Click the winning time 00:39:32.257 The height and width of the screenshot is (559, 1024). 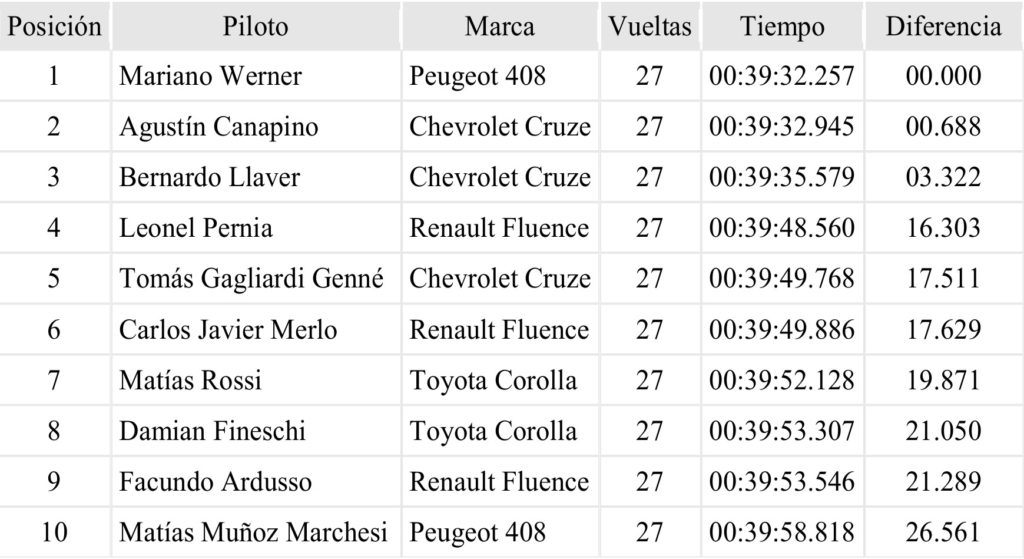click(x=782, y=76)
